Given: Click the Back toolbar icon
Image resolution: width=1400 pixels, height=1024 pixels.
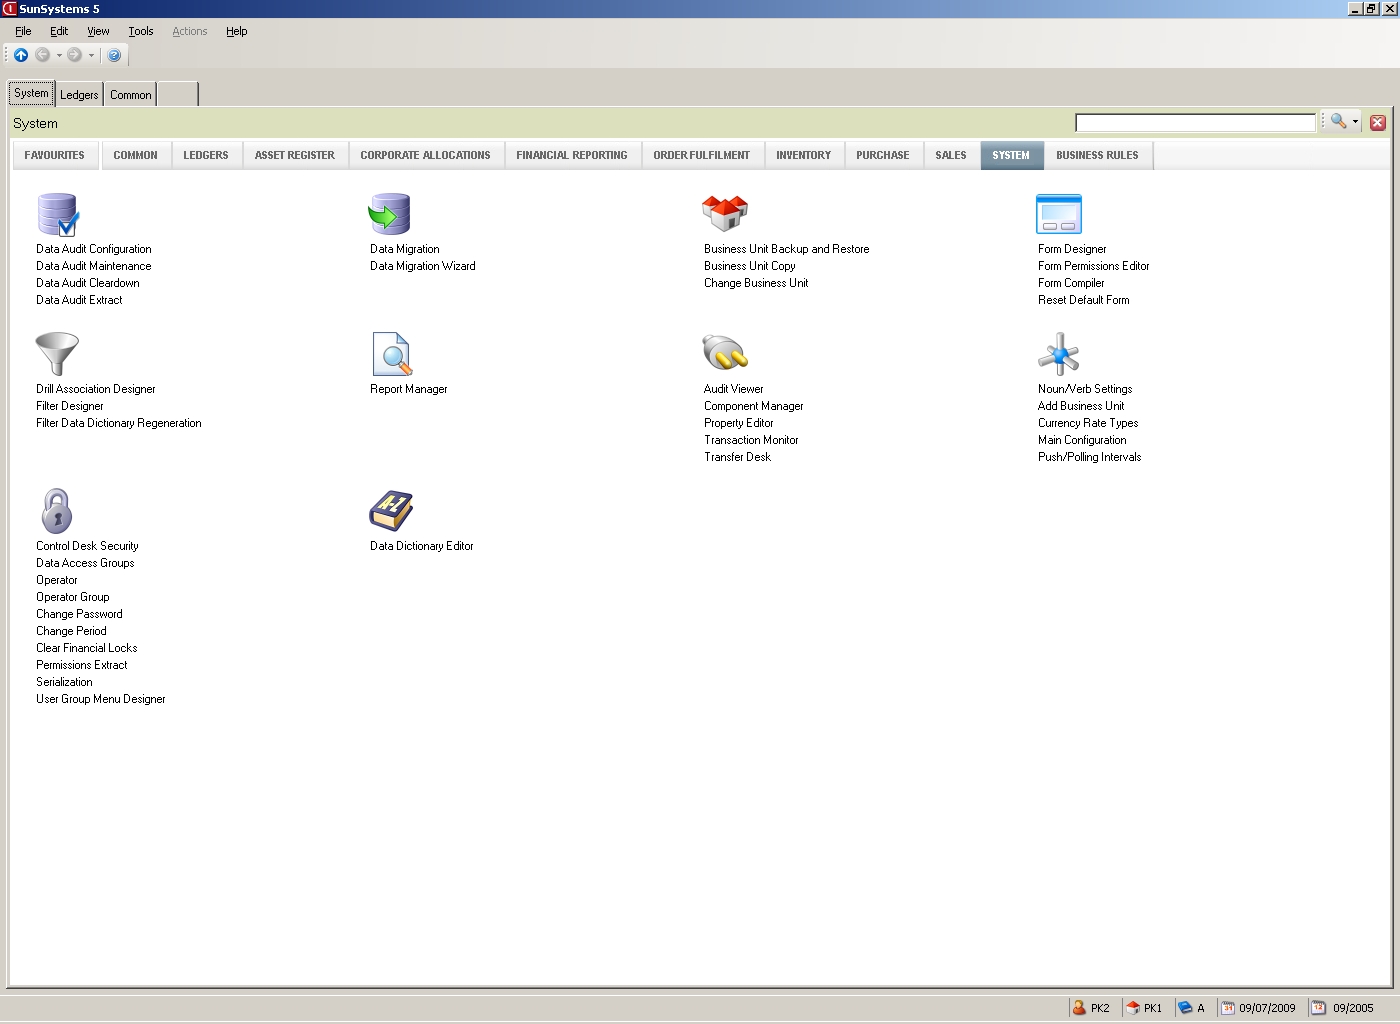Looking at the screenshot, I should point(42,55).
